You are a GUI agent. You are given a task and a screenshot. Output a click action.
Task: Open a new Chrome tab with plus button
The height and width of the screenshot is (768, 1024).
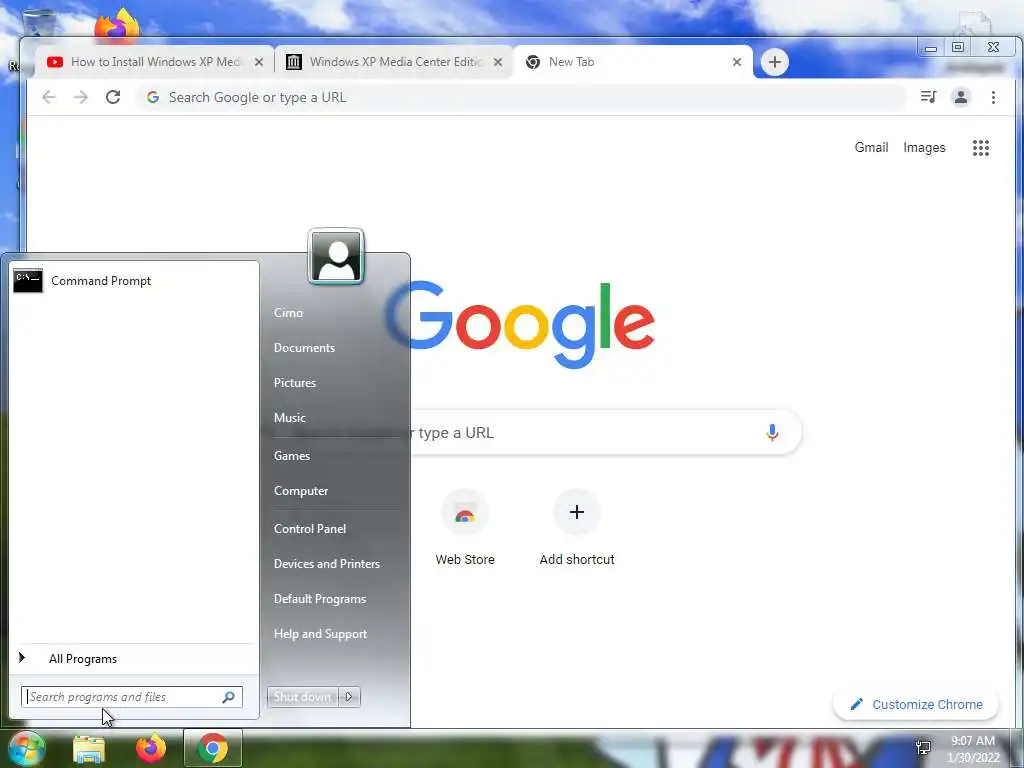pos(775,62)
